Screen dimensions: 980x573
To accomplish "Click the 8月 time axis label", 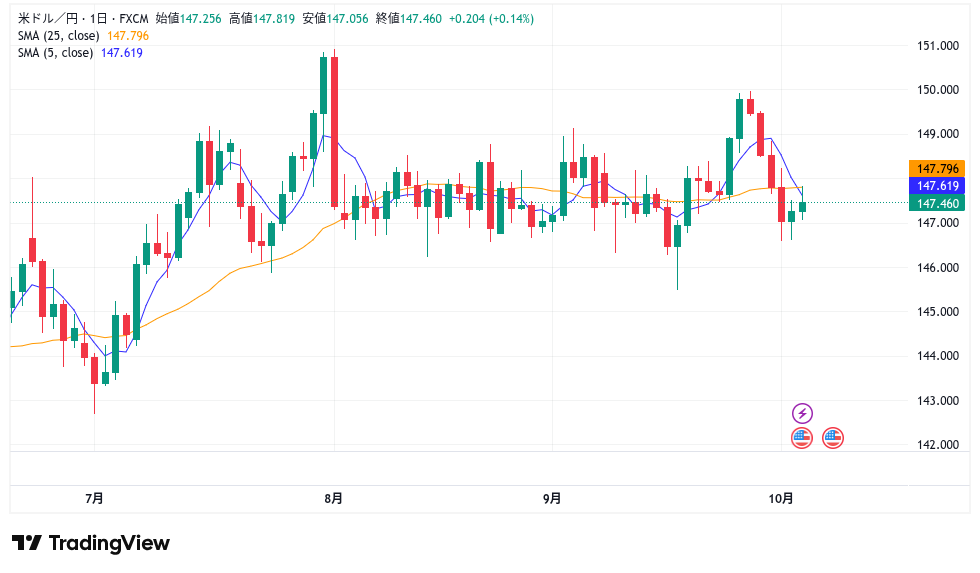I will tap(334, 498).
